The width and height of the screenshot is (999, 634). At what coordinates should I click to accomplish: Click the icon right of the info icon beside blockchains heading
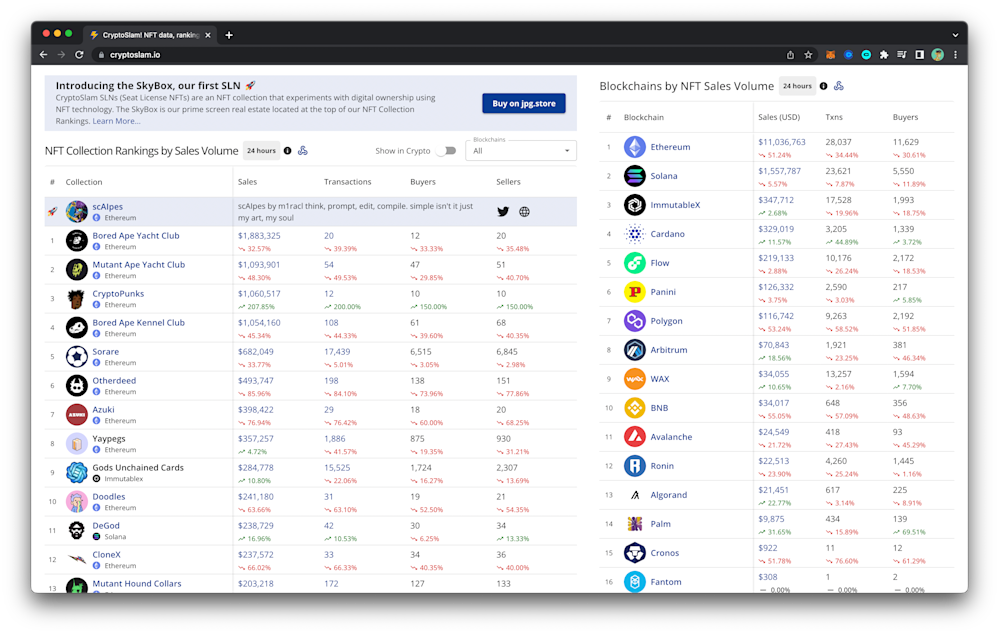pyautogui.click(x=838, y=86)
